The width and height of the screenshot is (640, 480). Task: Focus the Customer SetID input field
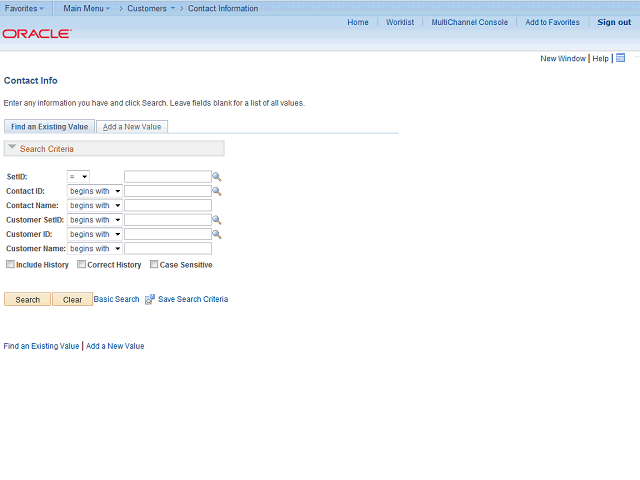168,220
